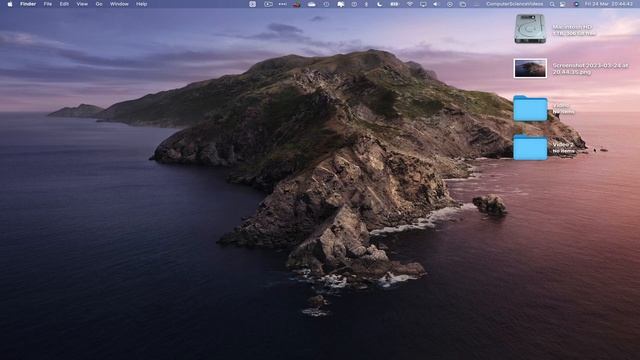Open the Help menu
The image size is (640, 360).
pos(142,4)
